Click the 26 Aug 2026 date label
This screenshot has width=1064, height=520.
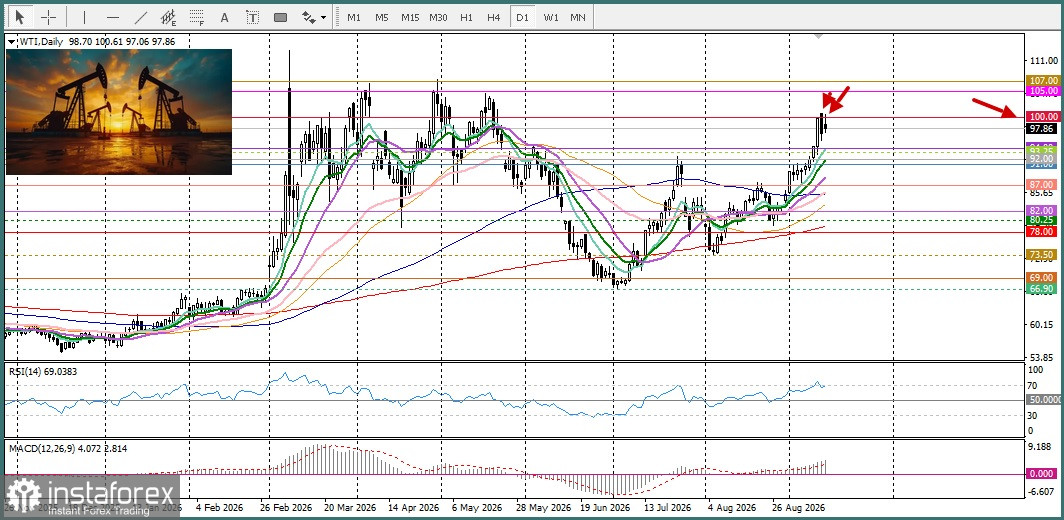click(x=801, y=508)
